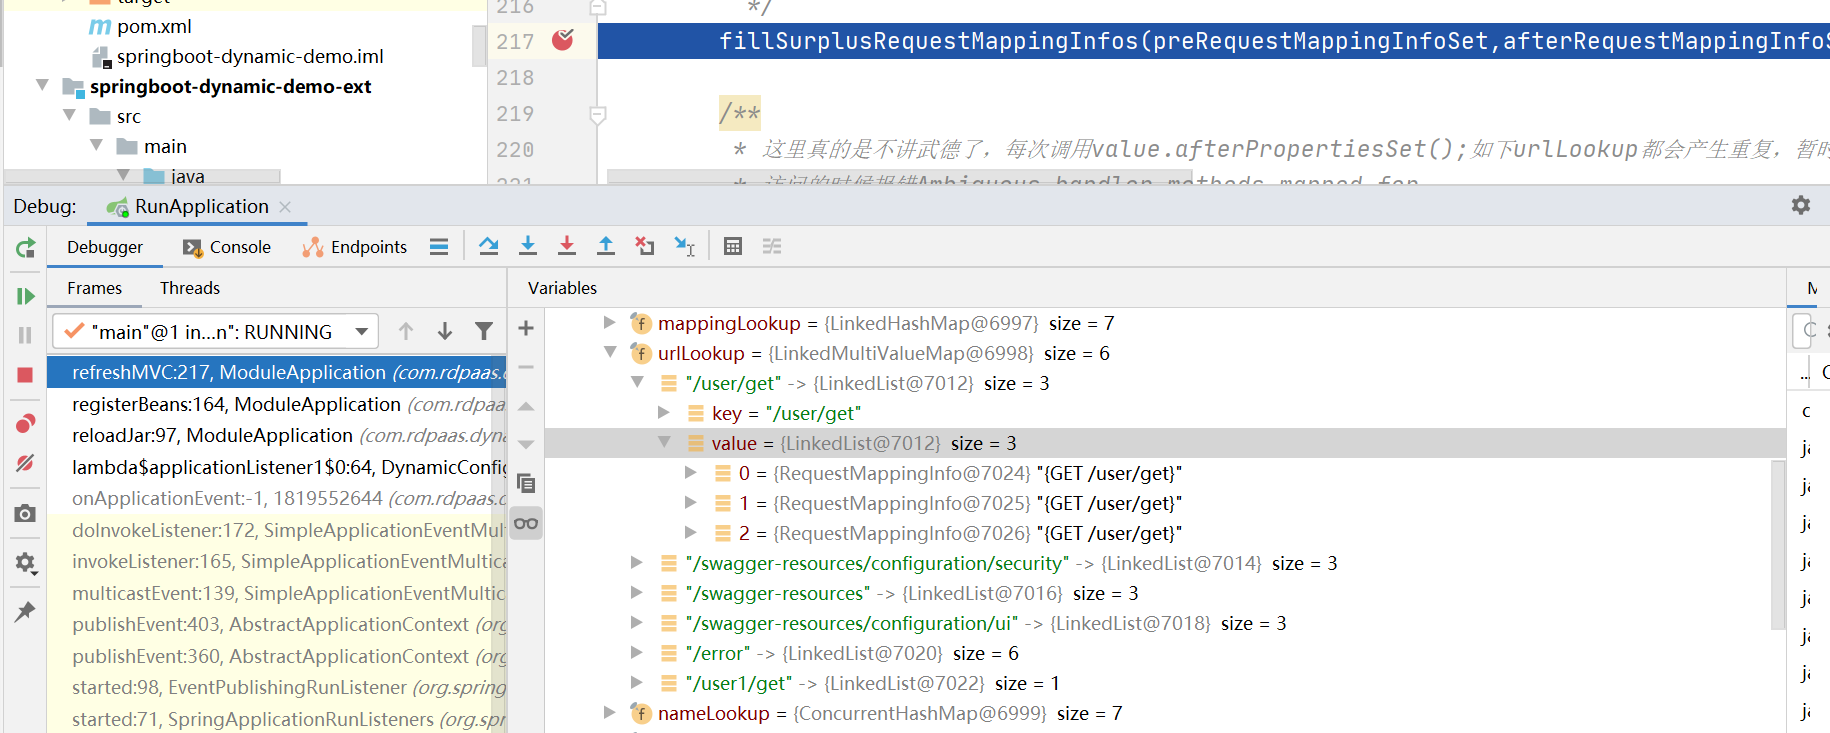
Task: Collapse the value LinkedList@7012 node
Action: pos(663,442)
